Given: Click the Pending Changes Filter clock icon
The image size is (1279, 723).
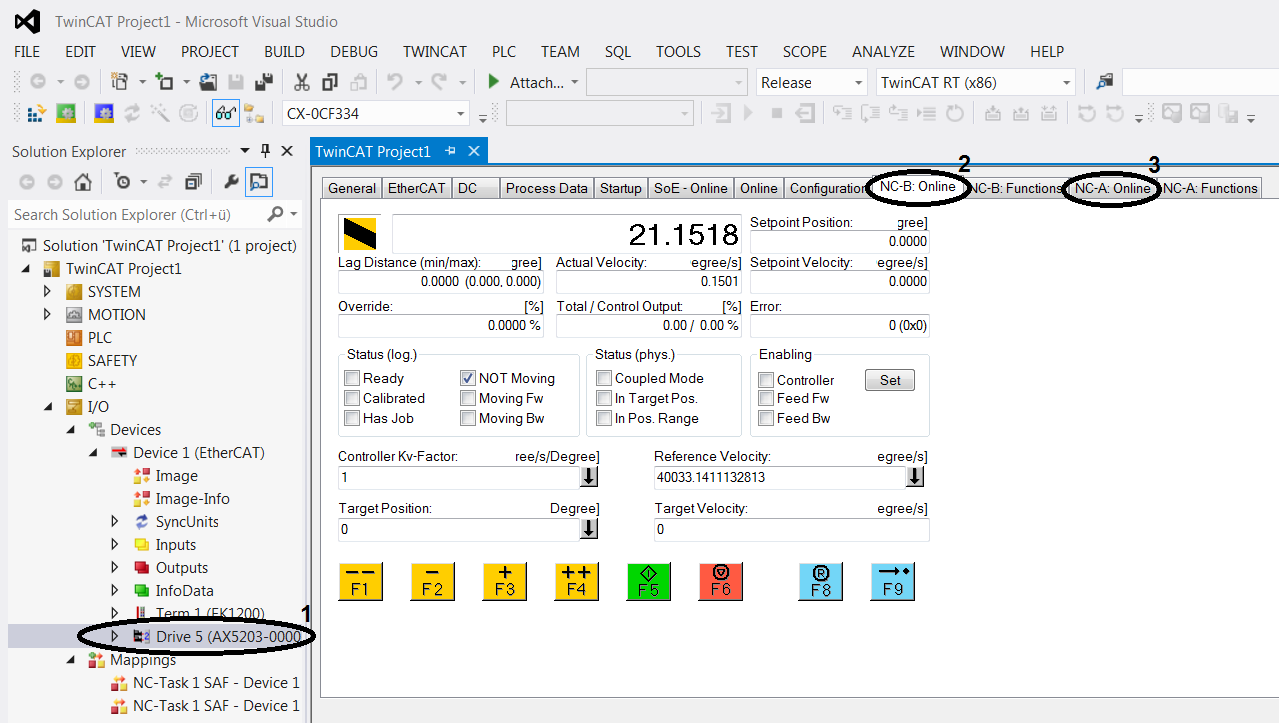Looking at the screenshot, I should [122, 182].
